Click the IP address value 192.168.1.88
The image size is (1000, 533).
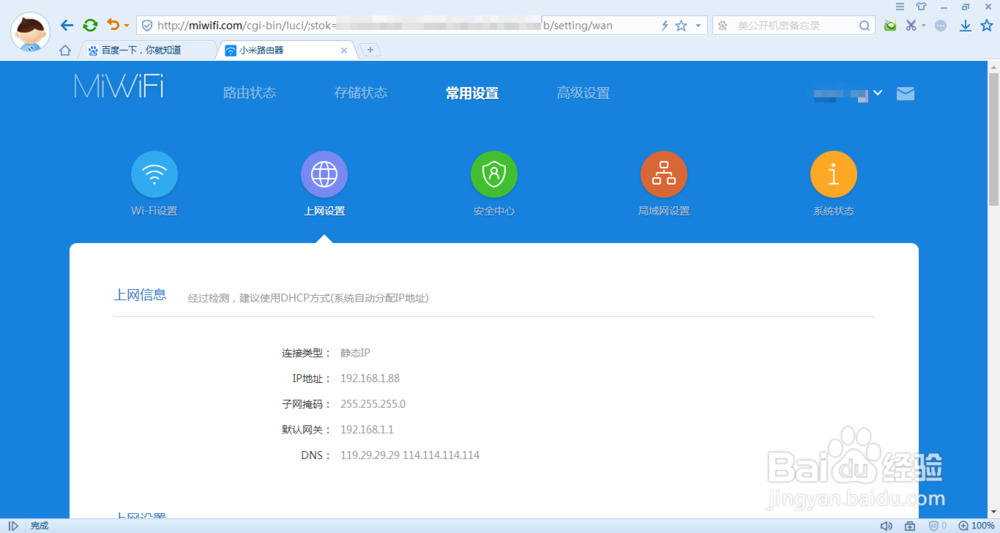(x=370, y=378)
